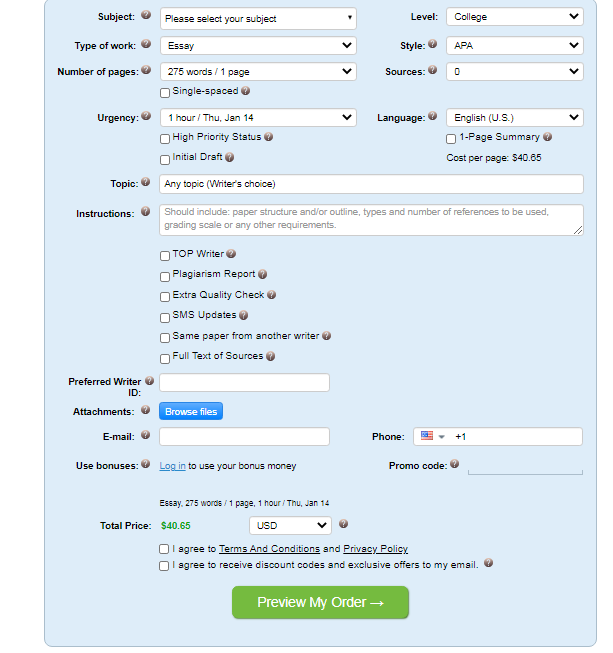Expand the Level dropdown showing College
613x653 pixels.
pyautogui.click(x=515, y=17)
